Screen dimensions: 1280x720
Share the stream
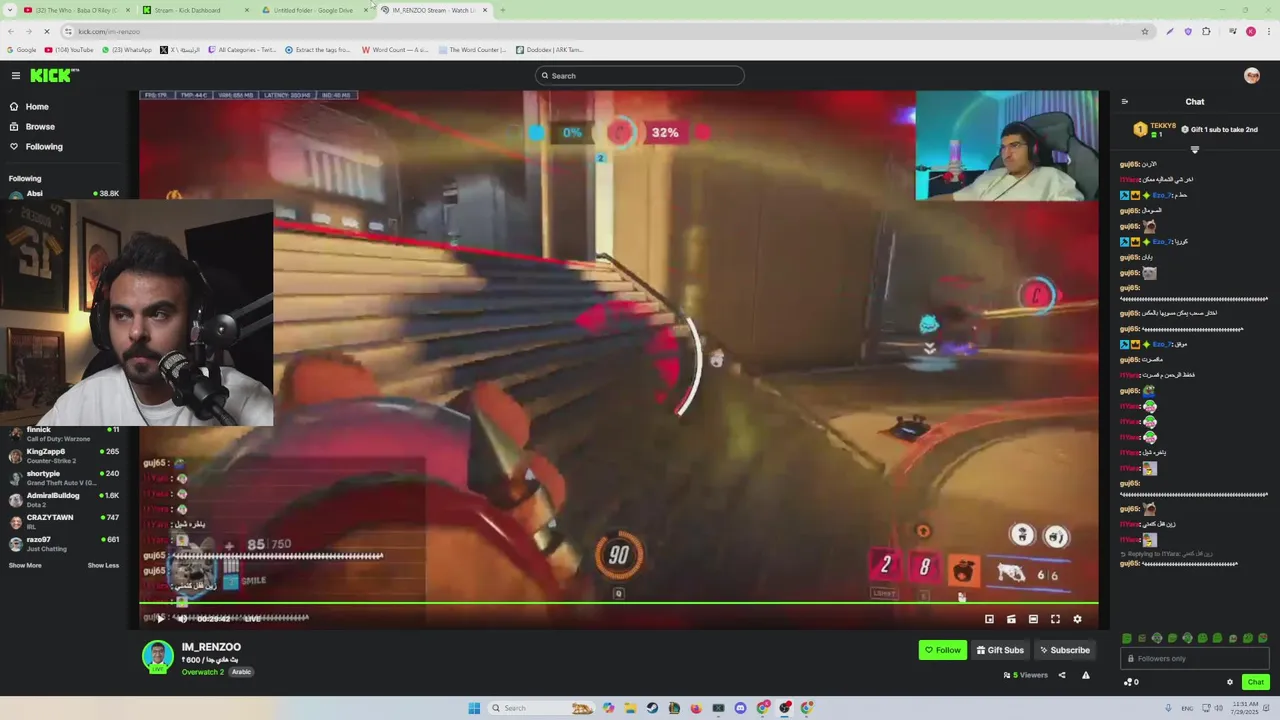pos(1062,675)
